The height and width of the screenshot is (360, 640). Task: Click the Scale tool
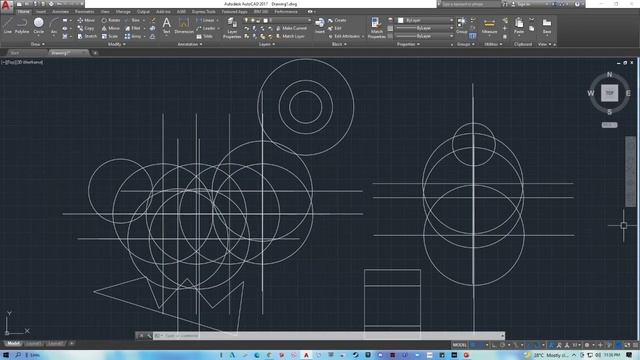coord(110,36)
